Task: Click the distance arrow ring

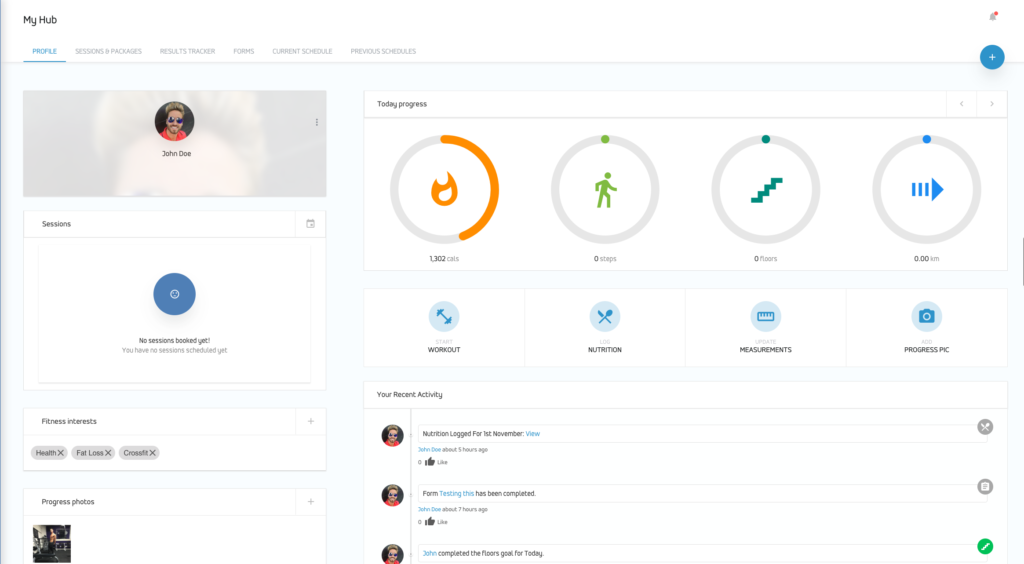Action: tap(927, 189)
